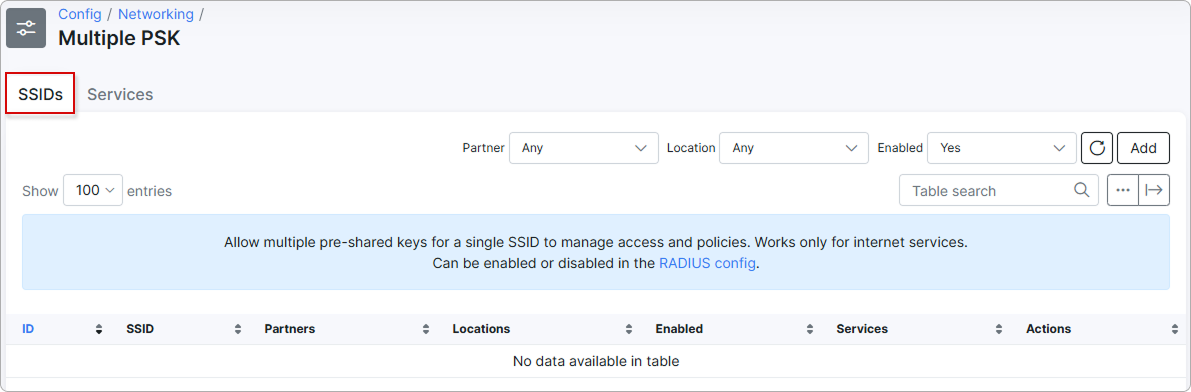Follow the Config breadcrumb link
This screenshot has width=1191, height=392.
[x=80, y=14]
